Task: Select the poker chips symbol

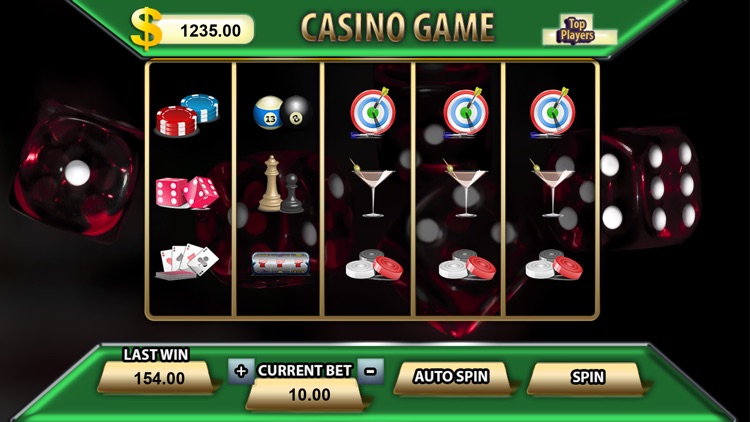Action: point(187,115)
